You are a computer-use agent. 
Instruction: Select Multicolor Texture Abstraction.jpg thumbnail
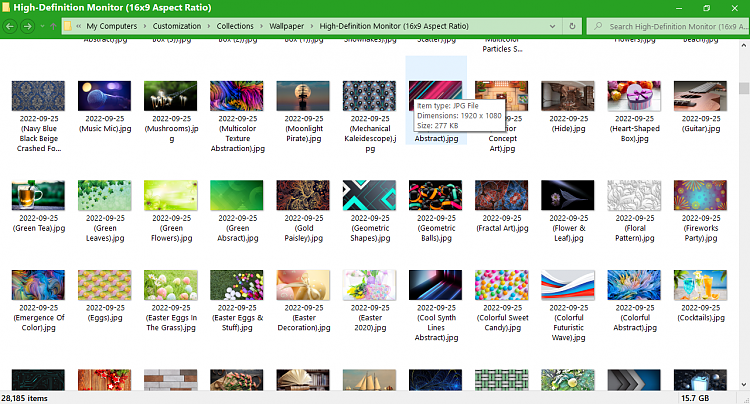(237, 96)
